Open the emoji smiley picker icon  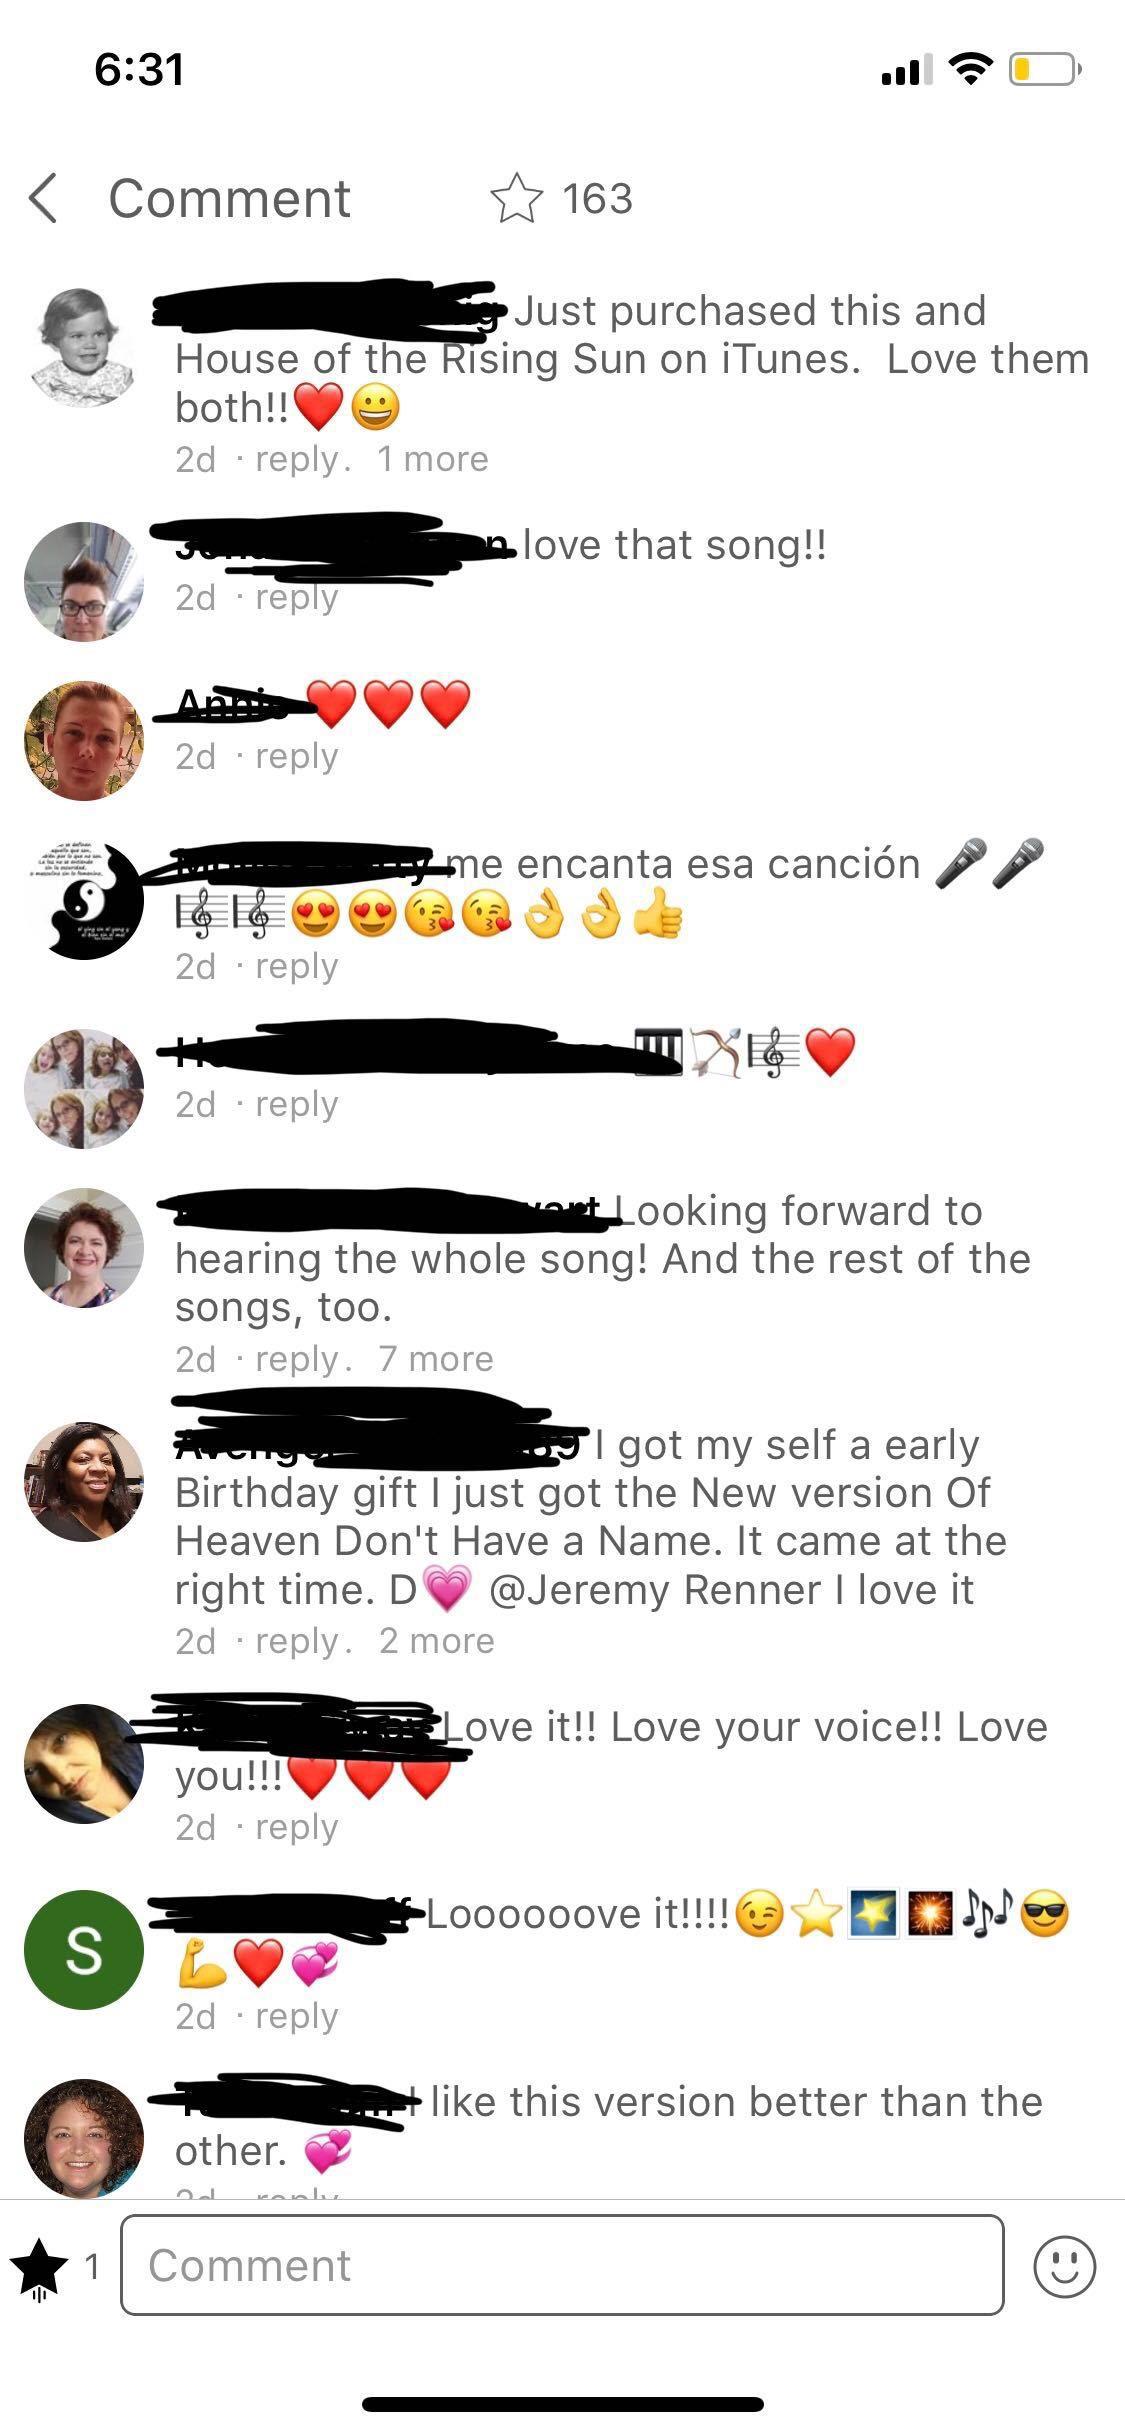point(1064,2266)
